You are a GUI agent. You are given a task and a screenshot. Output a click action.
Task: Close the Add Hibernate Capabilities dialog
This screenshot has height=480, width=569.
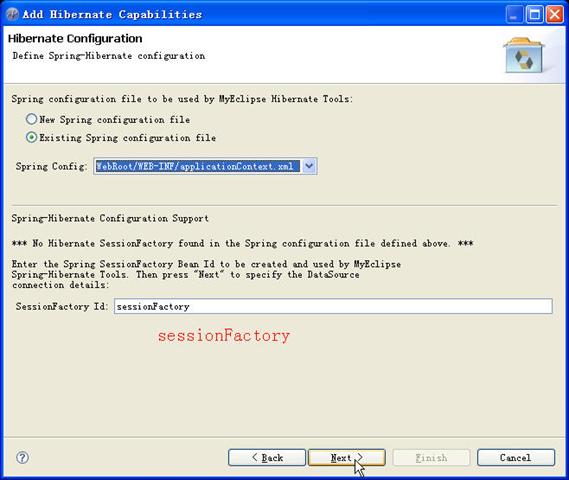(555, 15)
